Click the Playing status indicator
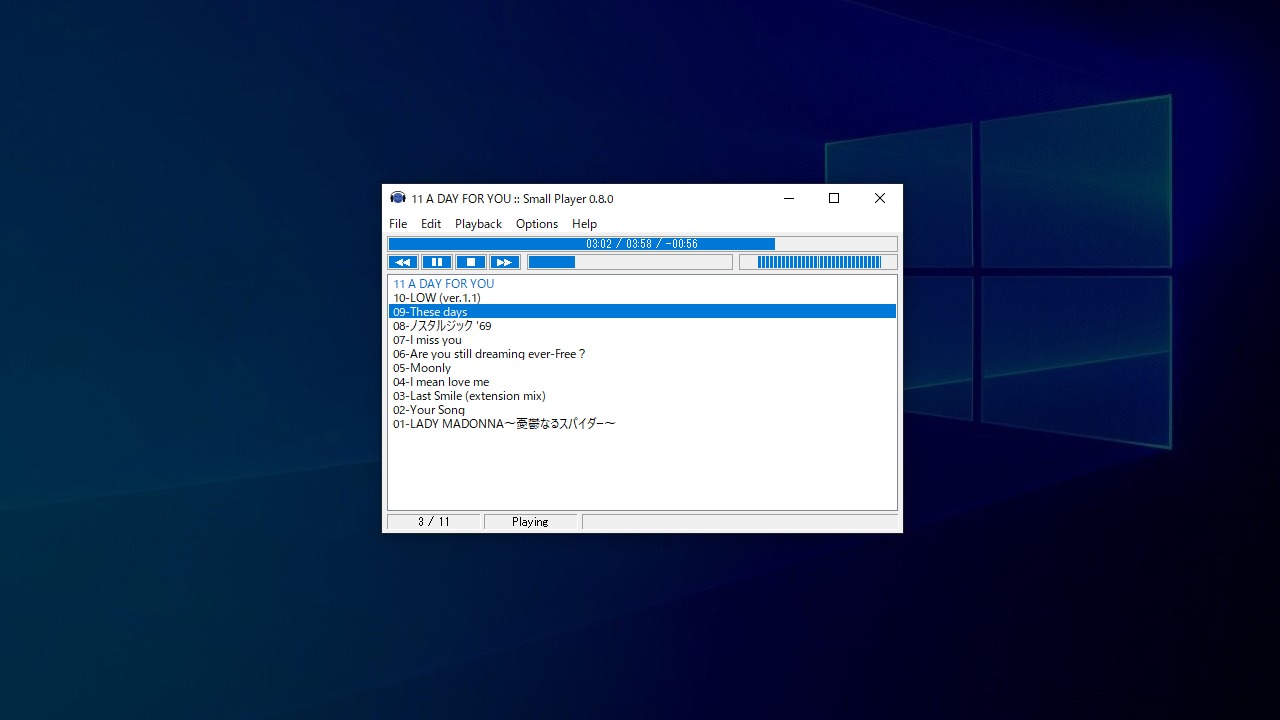This screenshot has height=720, width=1280. click(530, 522)
